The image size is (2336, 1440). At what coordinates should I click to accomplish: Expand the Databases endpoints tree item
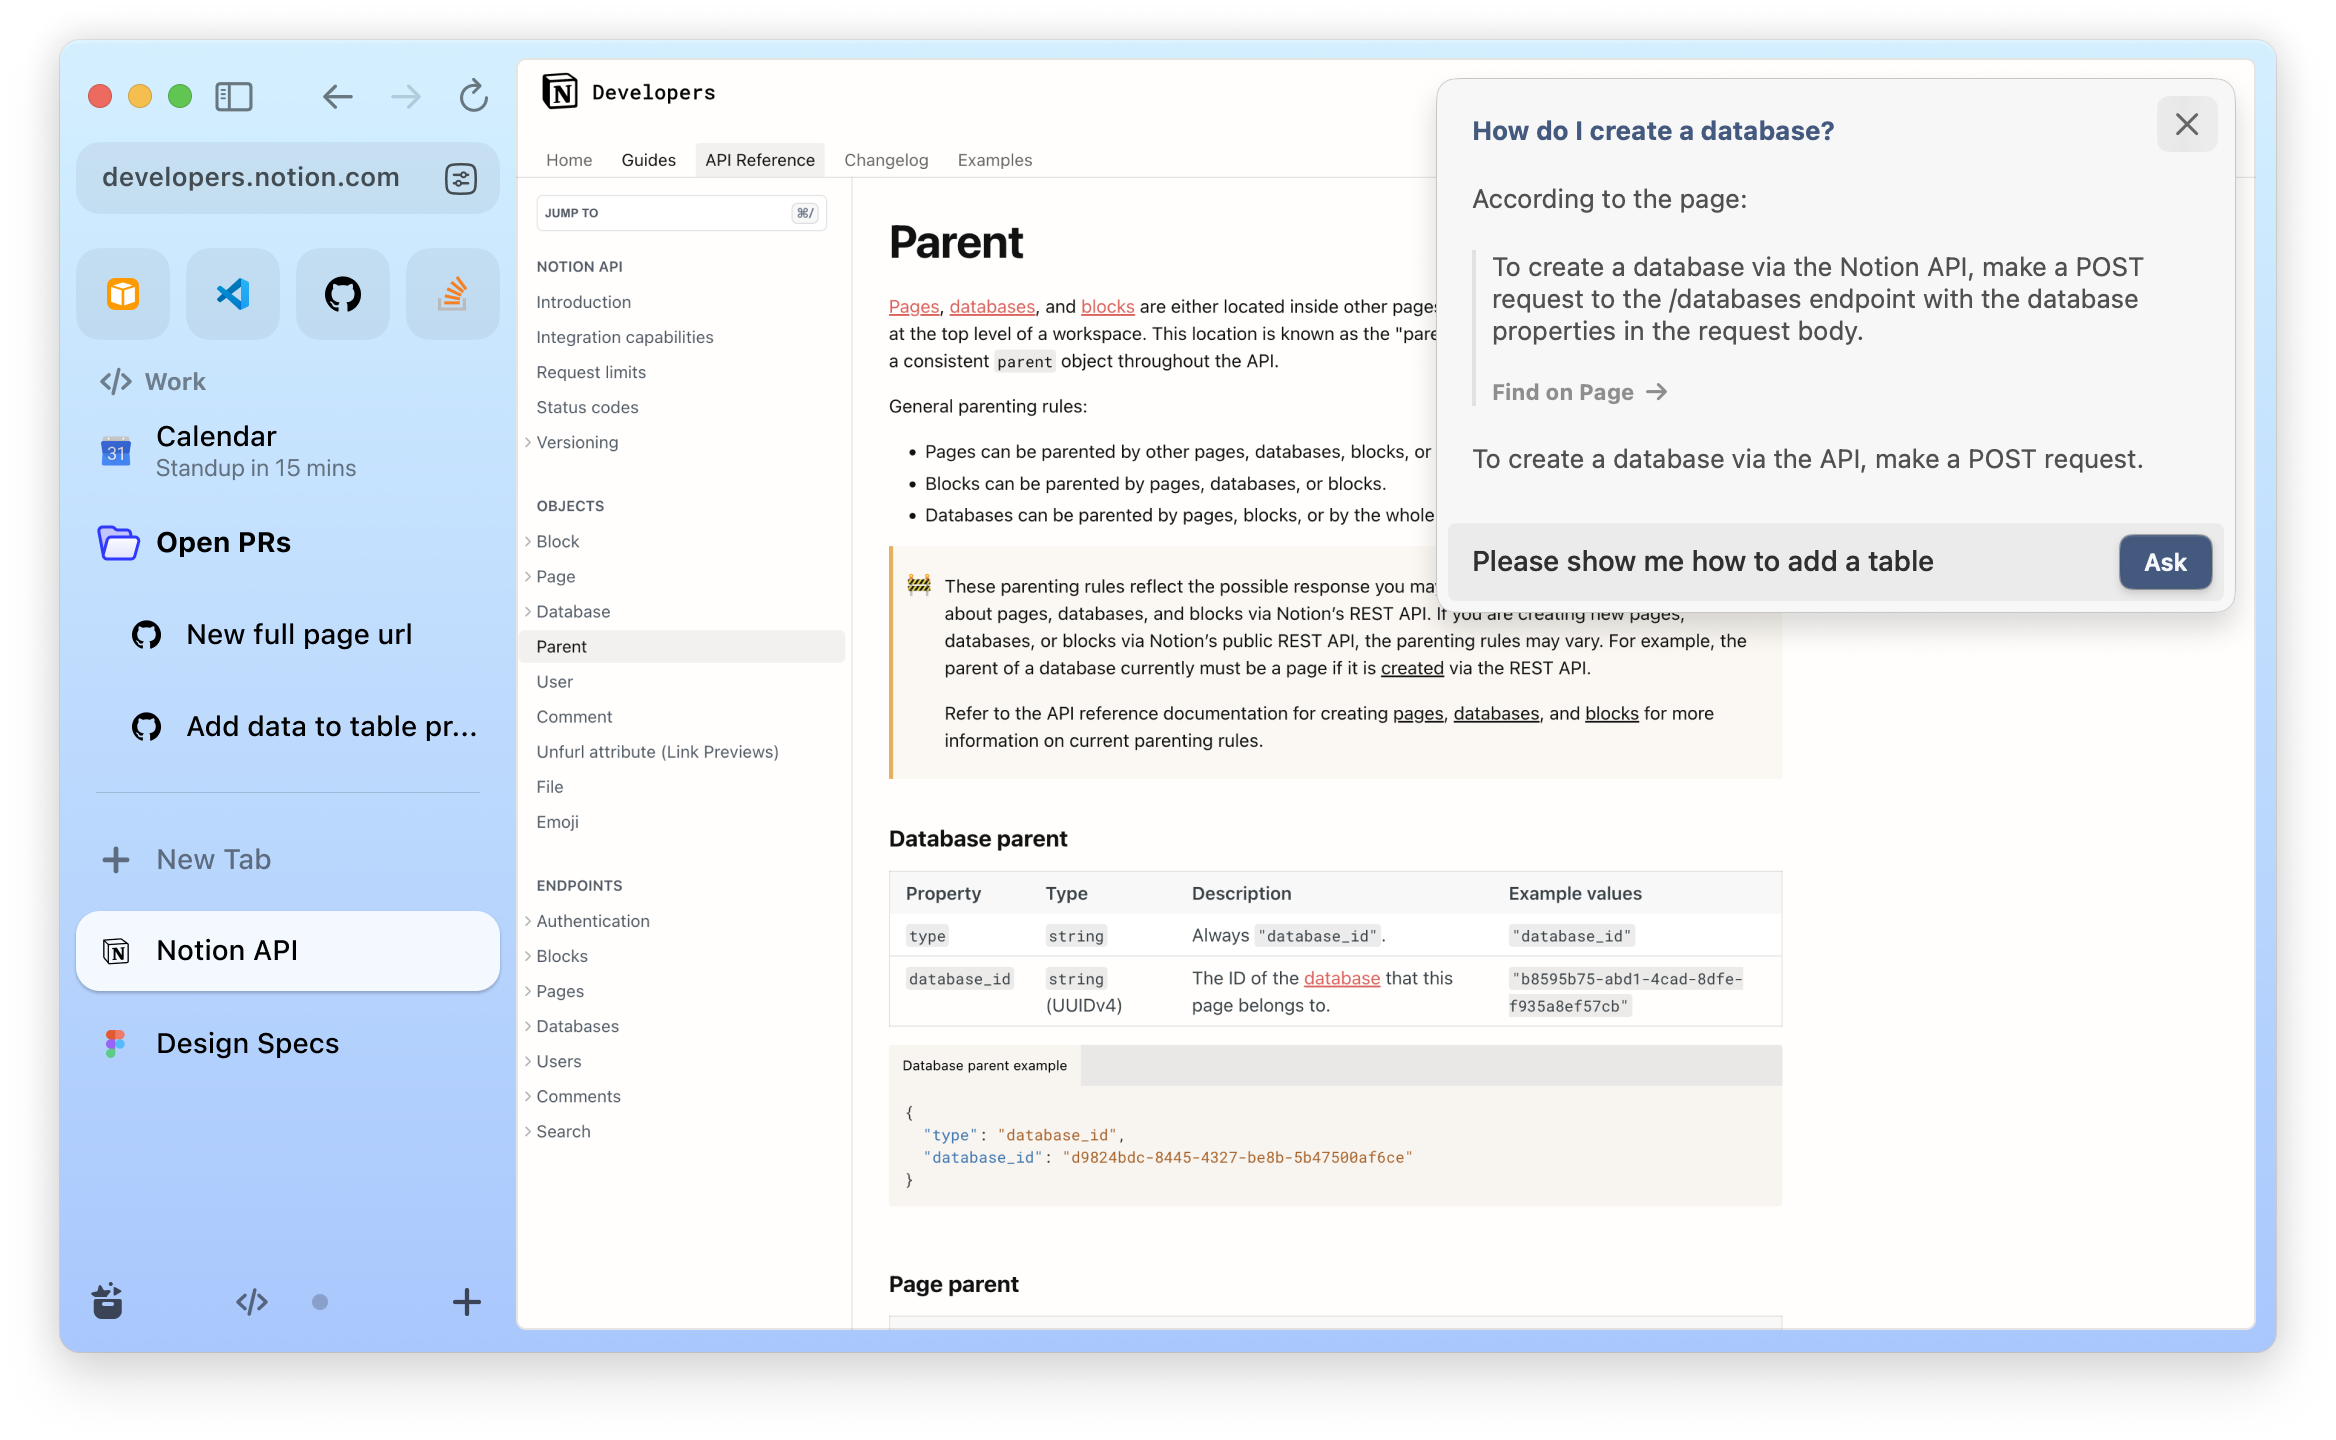(528, 1026)
